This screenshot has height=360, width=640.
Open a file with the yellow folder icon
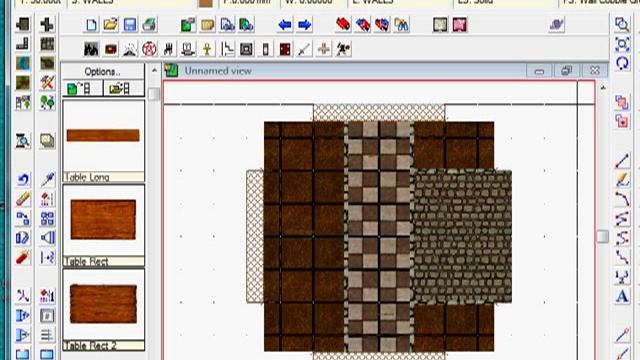click(110, 25)
